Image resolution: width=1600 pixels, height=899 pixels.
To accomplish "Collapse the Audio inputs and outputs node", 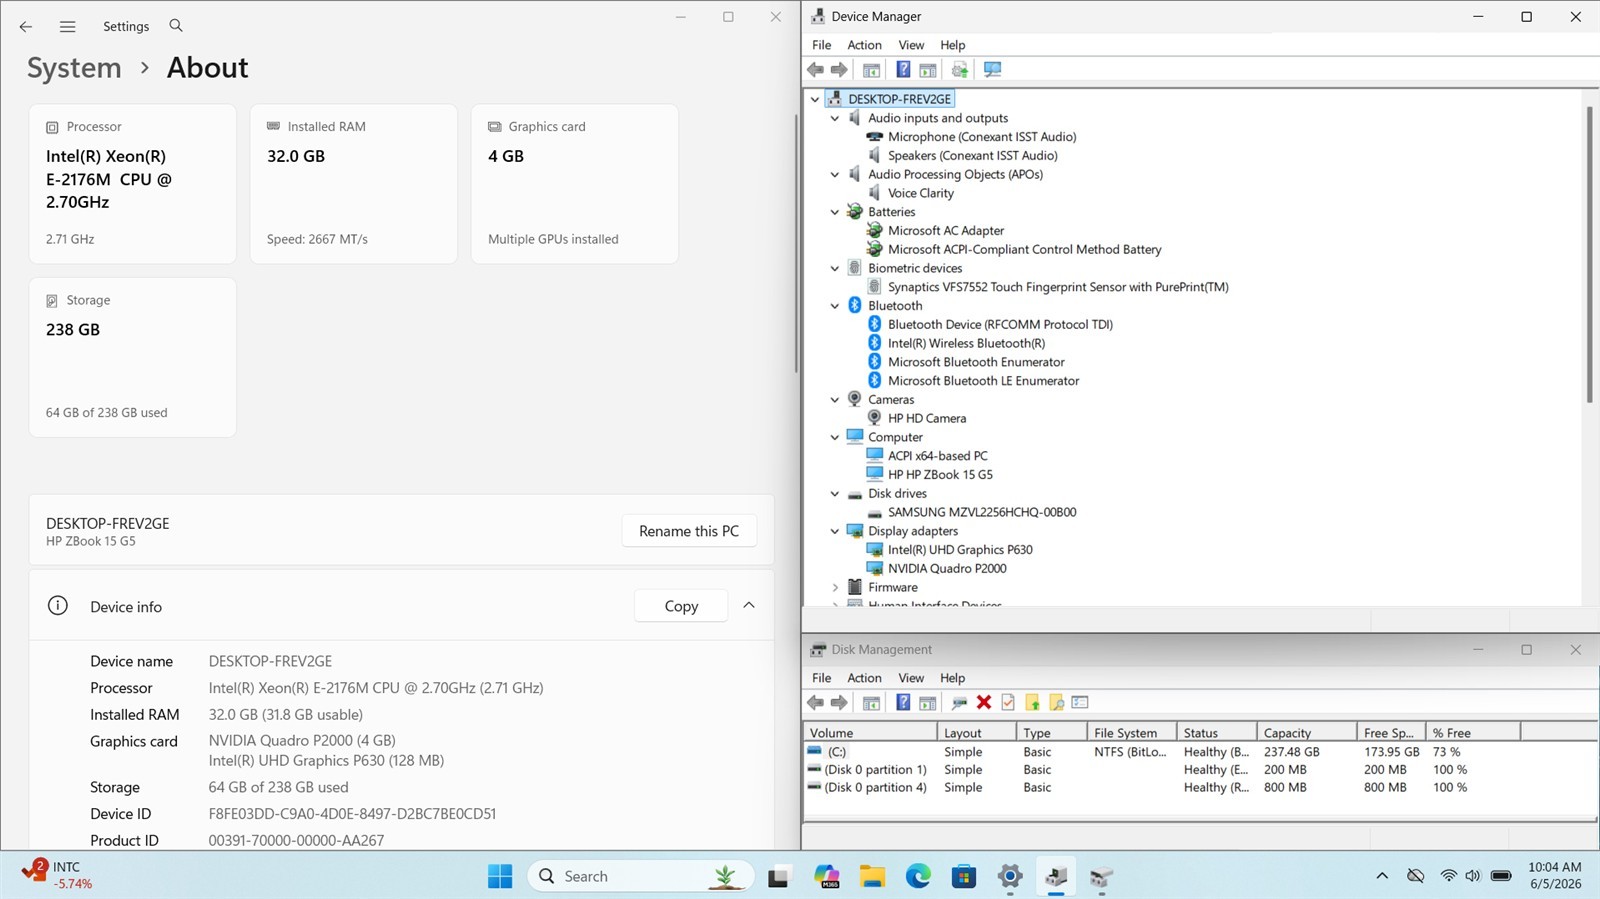I will pyautogui.click(x=835, y=118).
